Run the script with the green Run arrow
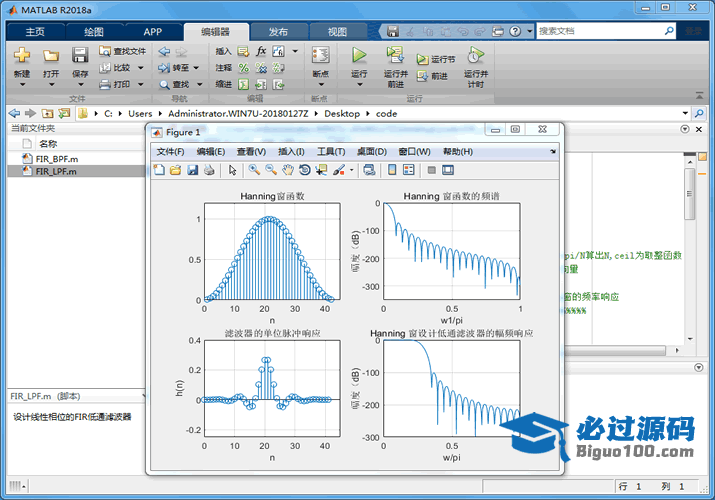This screenshot has height=500, width=715. (359, 56)
